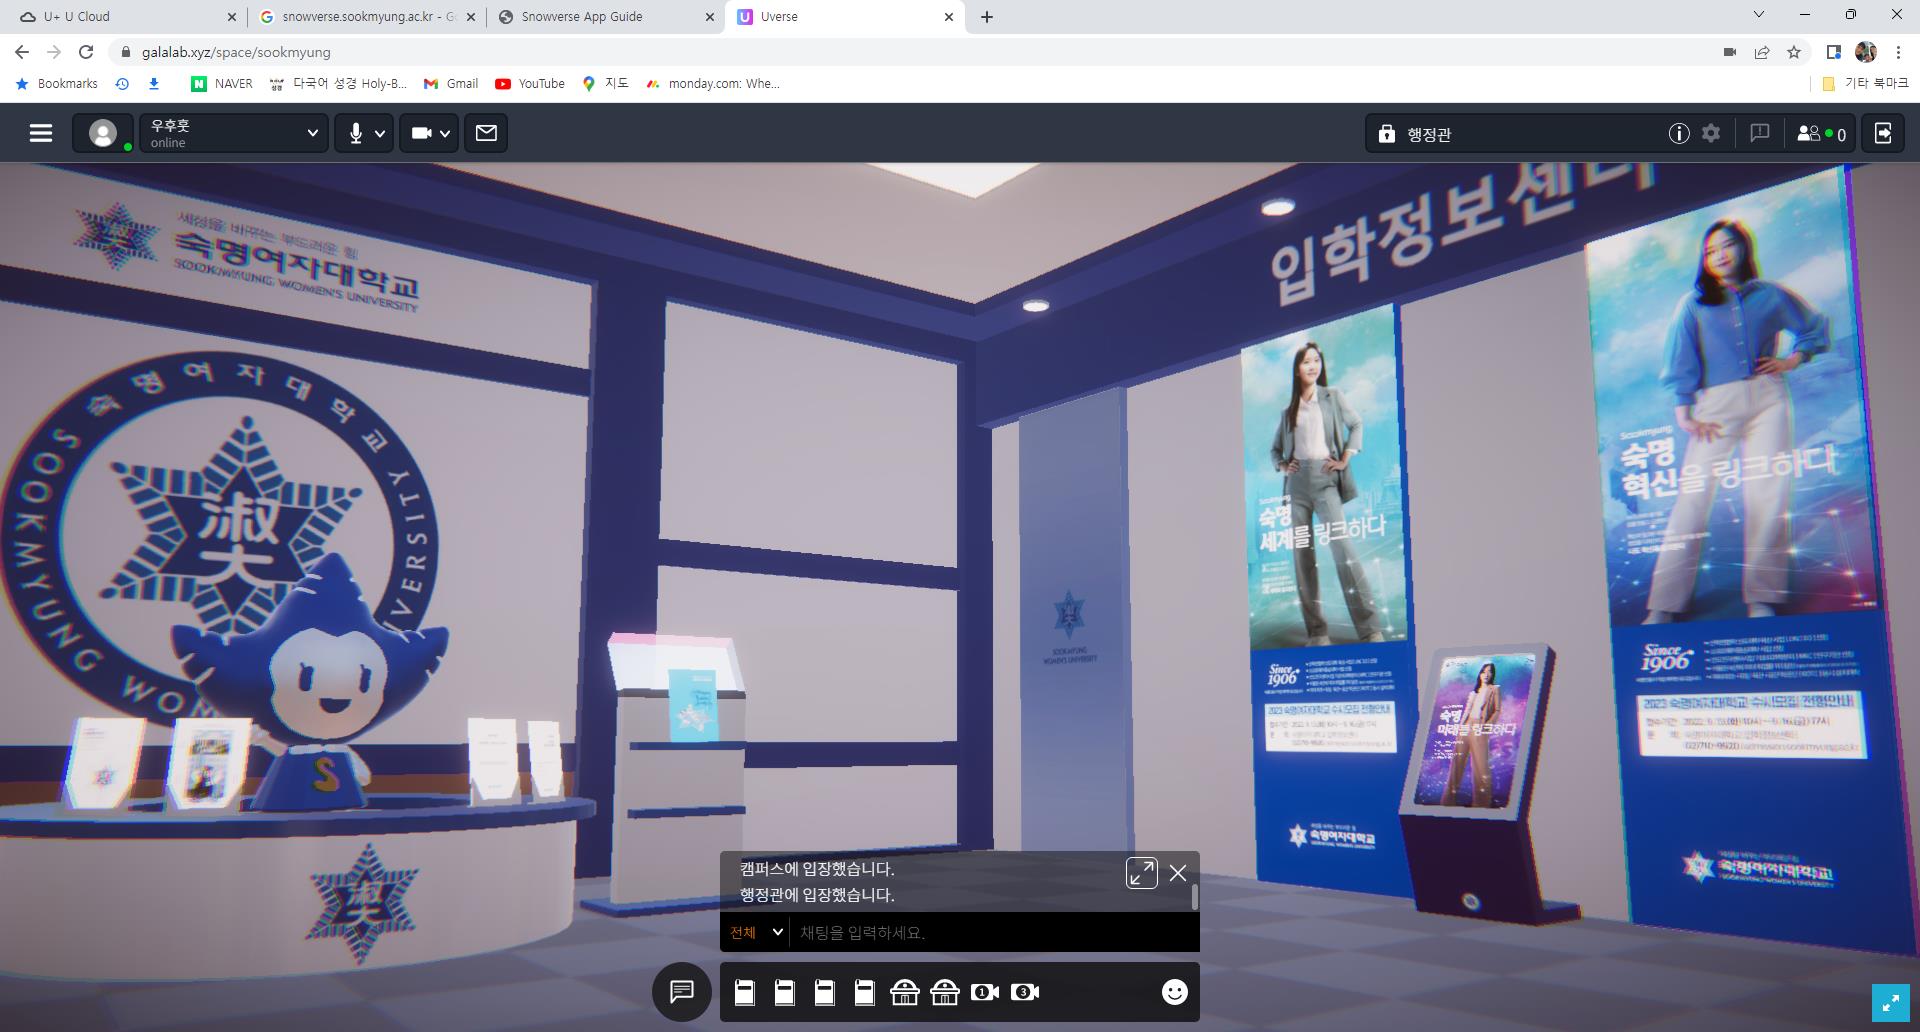Expand the chat panel with arrows icon
Viewport: 1920px width, 1032px height.
pyautogui.click(x=1141, y=873)
